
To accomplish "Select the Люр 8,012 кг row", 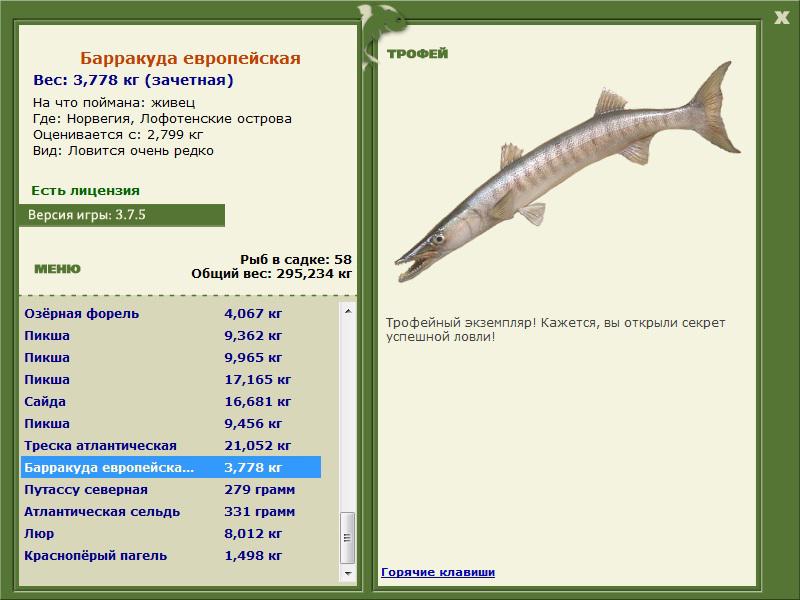I will point(171,533).
